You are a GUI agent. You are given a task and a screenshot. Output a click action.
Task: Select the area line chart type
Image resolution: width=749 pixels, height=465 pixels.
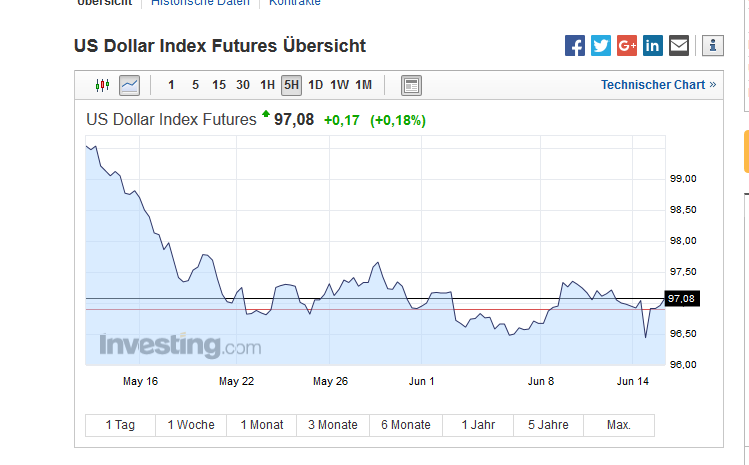[x=129, y=85]
